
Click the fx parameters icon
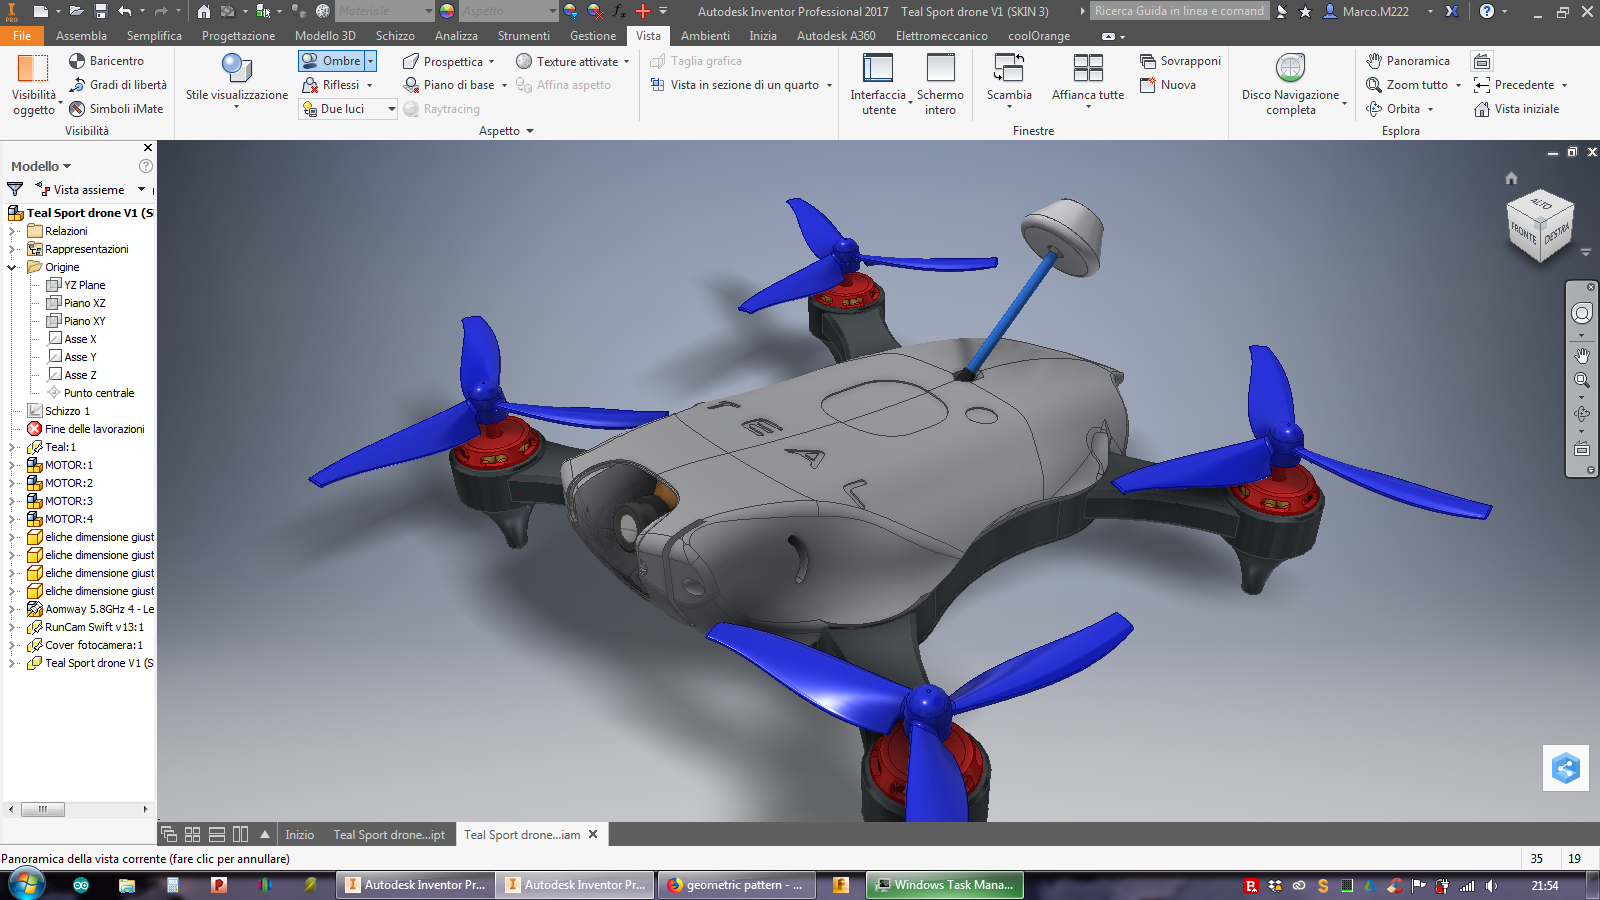(x=620, y=11)
